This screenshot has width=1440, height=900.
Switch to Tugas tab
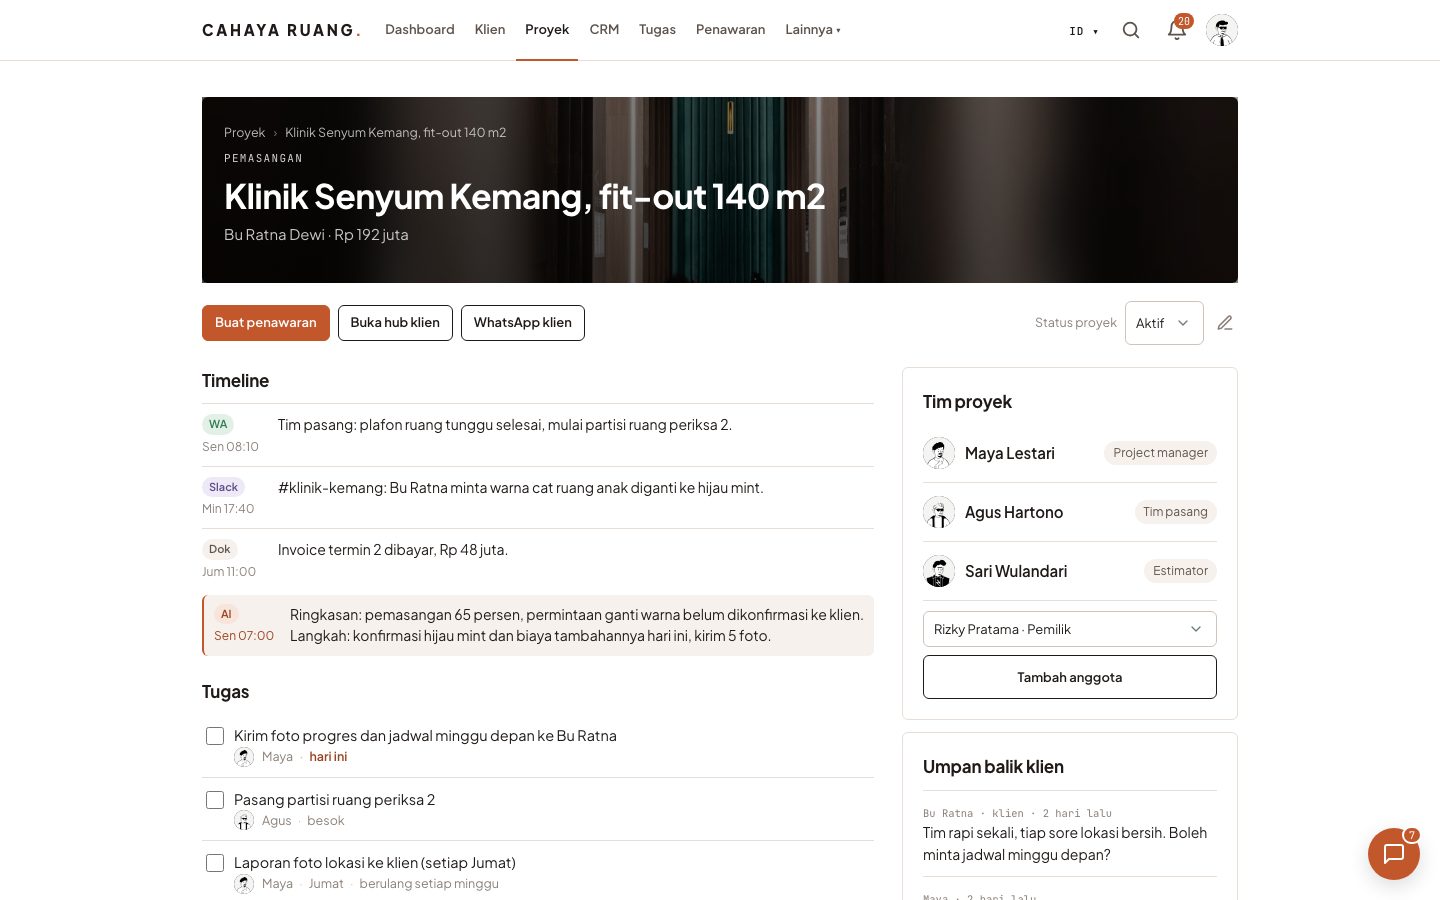(x=658, y=30)
